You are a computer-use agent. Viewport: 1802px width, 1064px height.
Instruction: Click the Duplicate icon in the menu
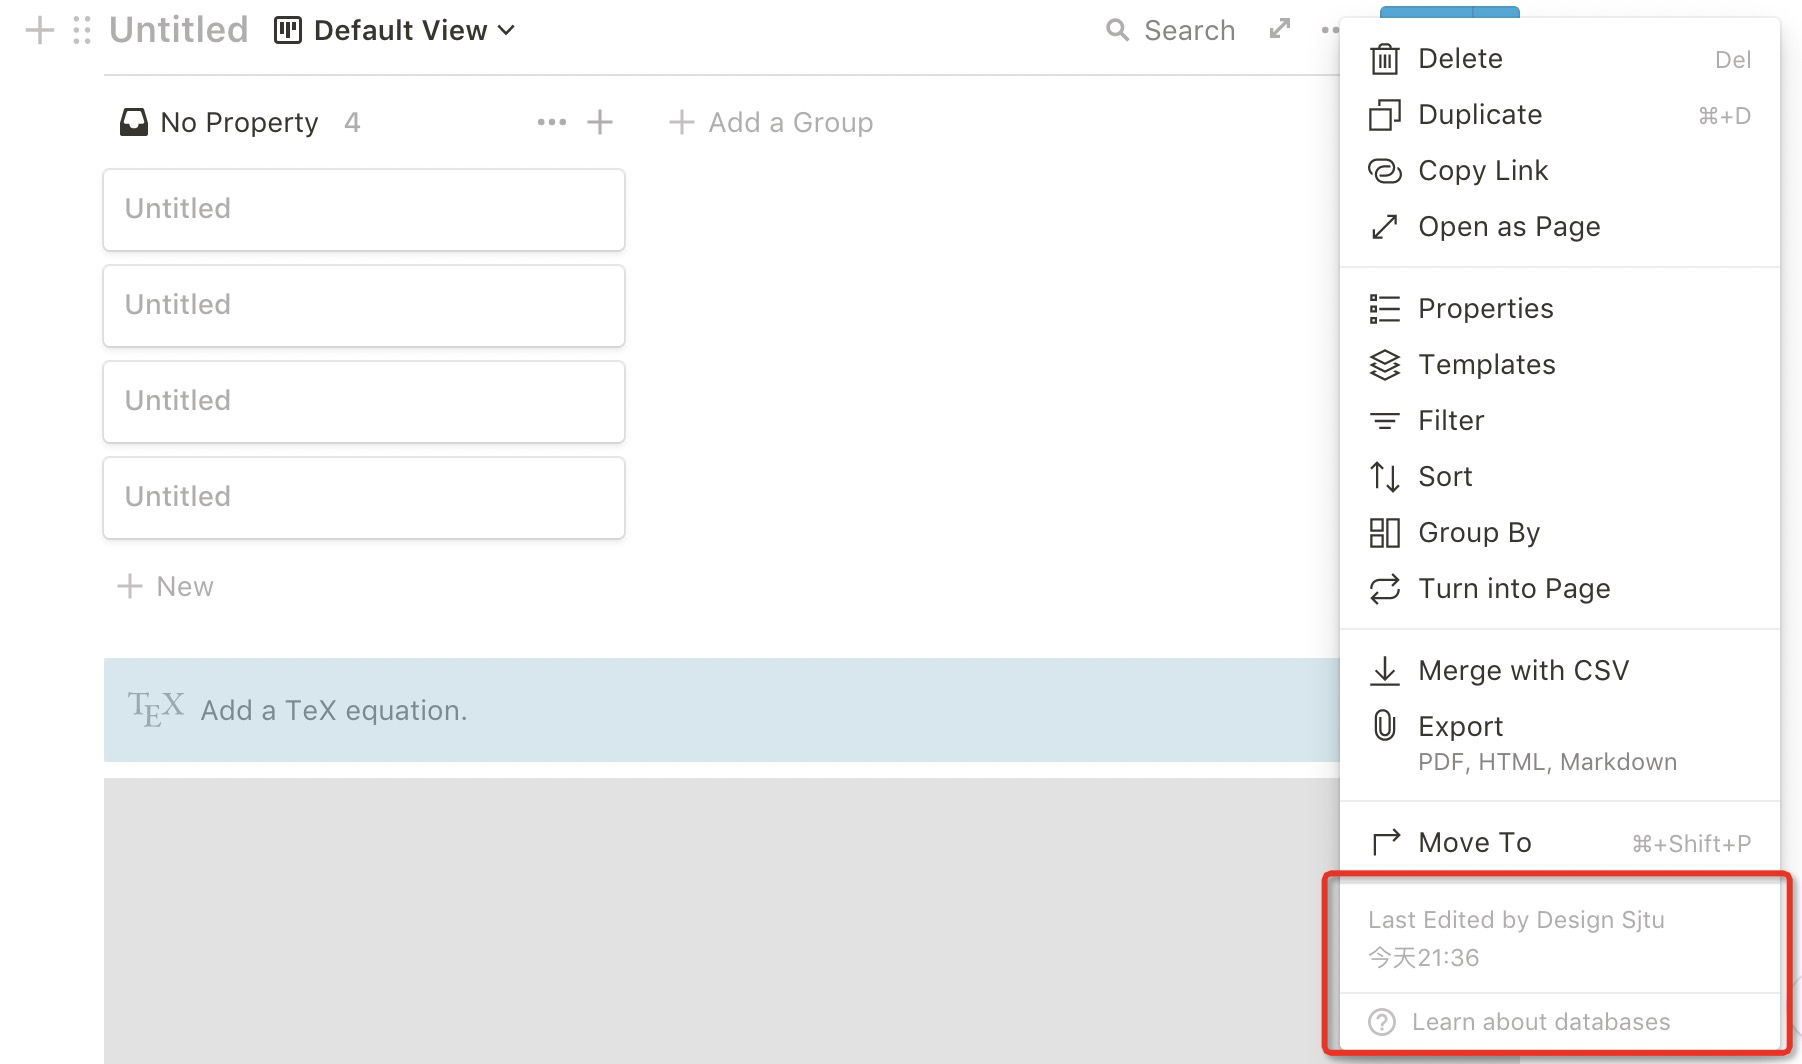[x=1385, y=115]
